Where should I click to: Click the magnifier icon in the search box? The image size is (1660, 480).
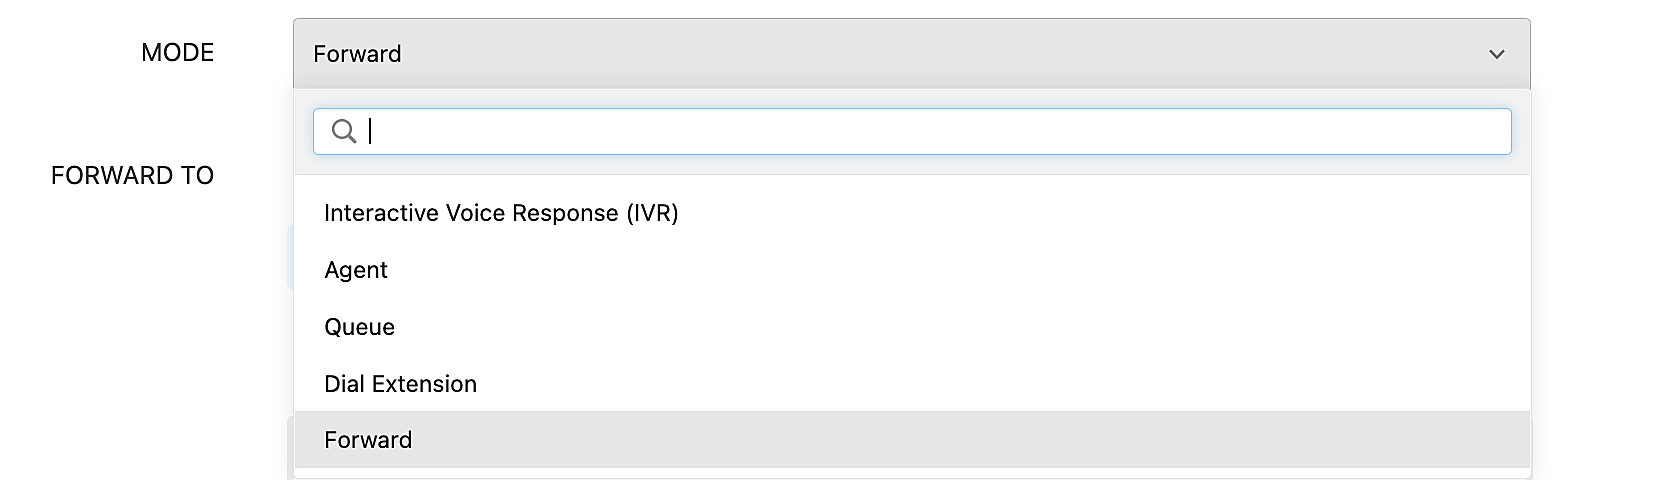[343, 131]
